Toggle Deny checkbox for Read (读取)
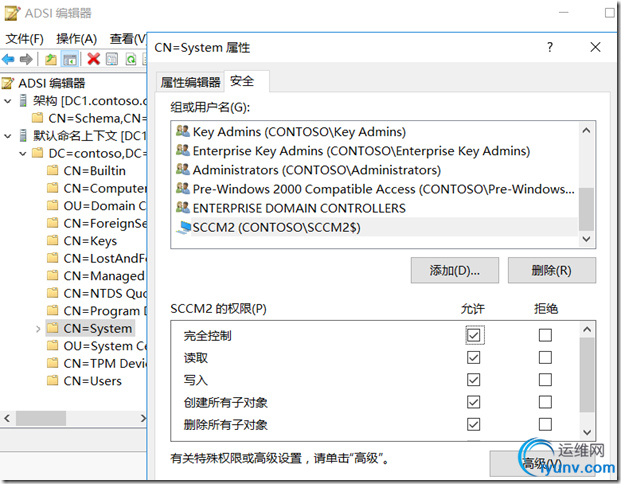 click(x=545, y=357)
